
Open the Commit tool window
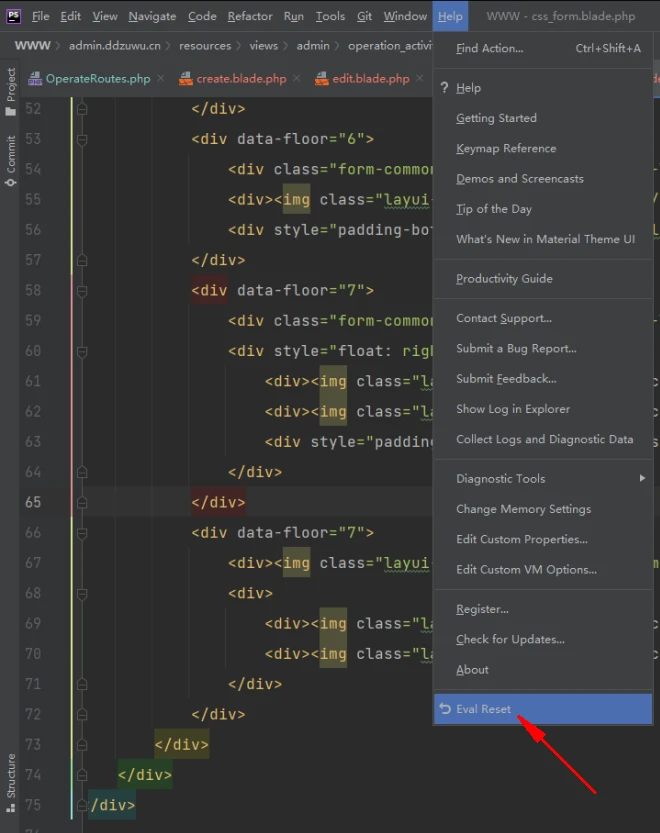pyautogui.click(x=11, y=160)
